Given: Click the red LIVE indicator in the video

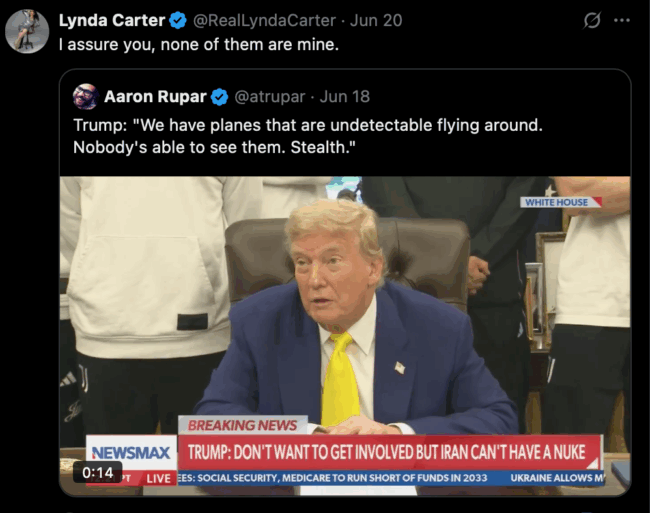Looking at the screenshot, I should (158, 478).
